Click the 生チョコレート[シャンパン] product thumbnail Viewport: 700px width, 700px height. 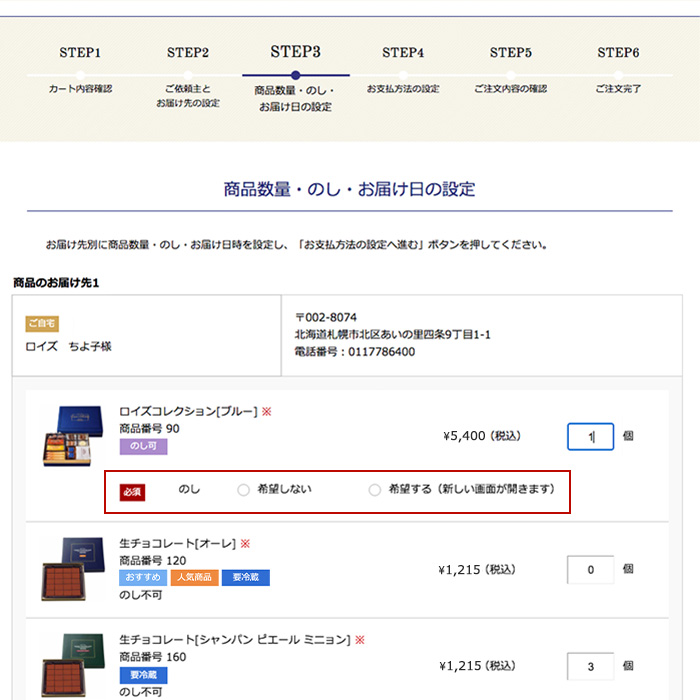coord(73,665)
